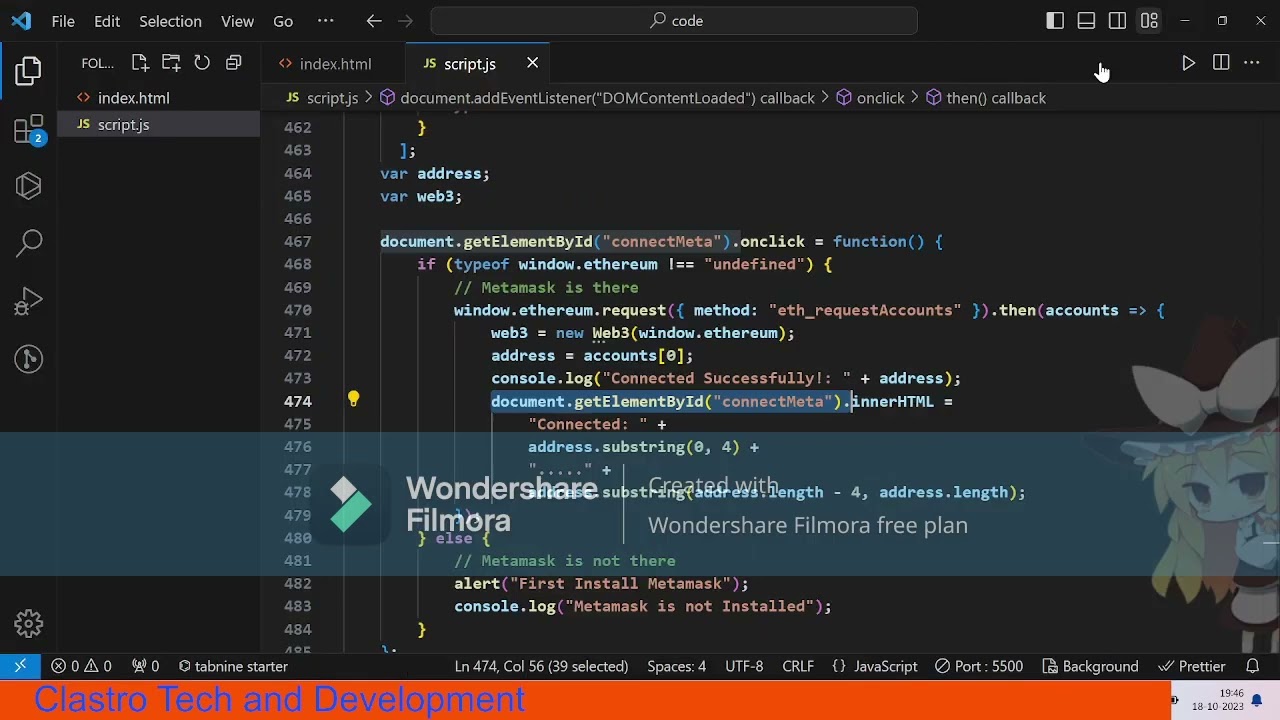1280x720 pixels.
Task: Click the lightbulb code action icon
Action: click(x=353, y=400)
